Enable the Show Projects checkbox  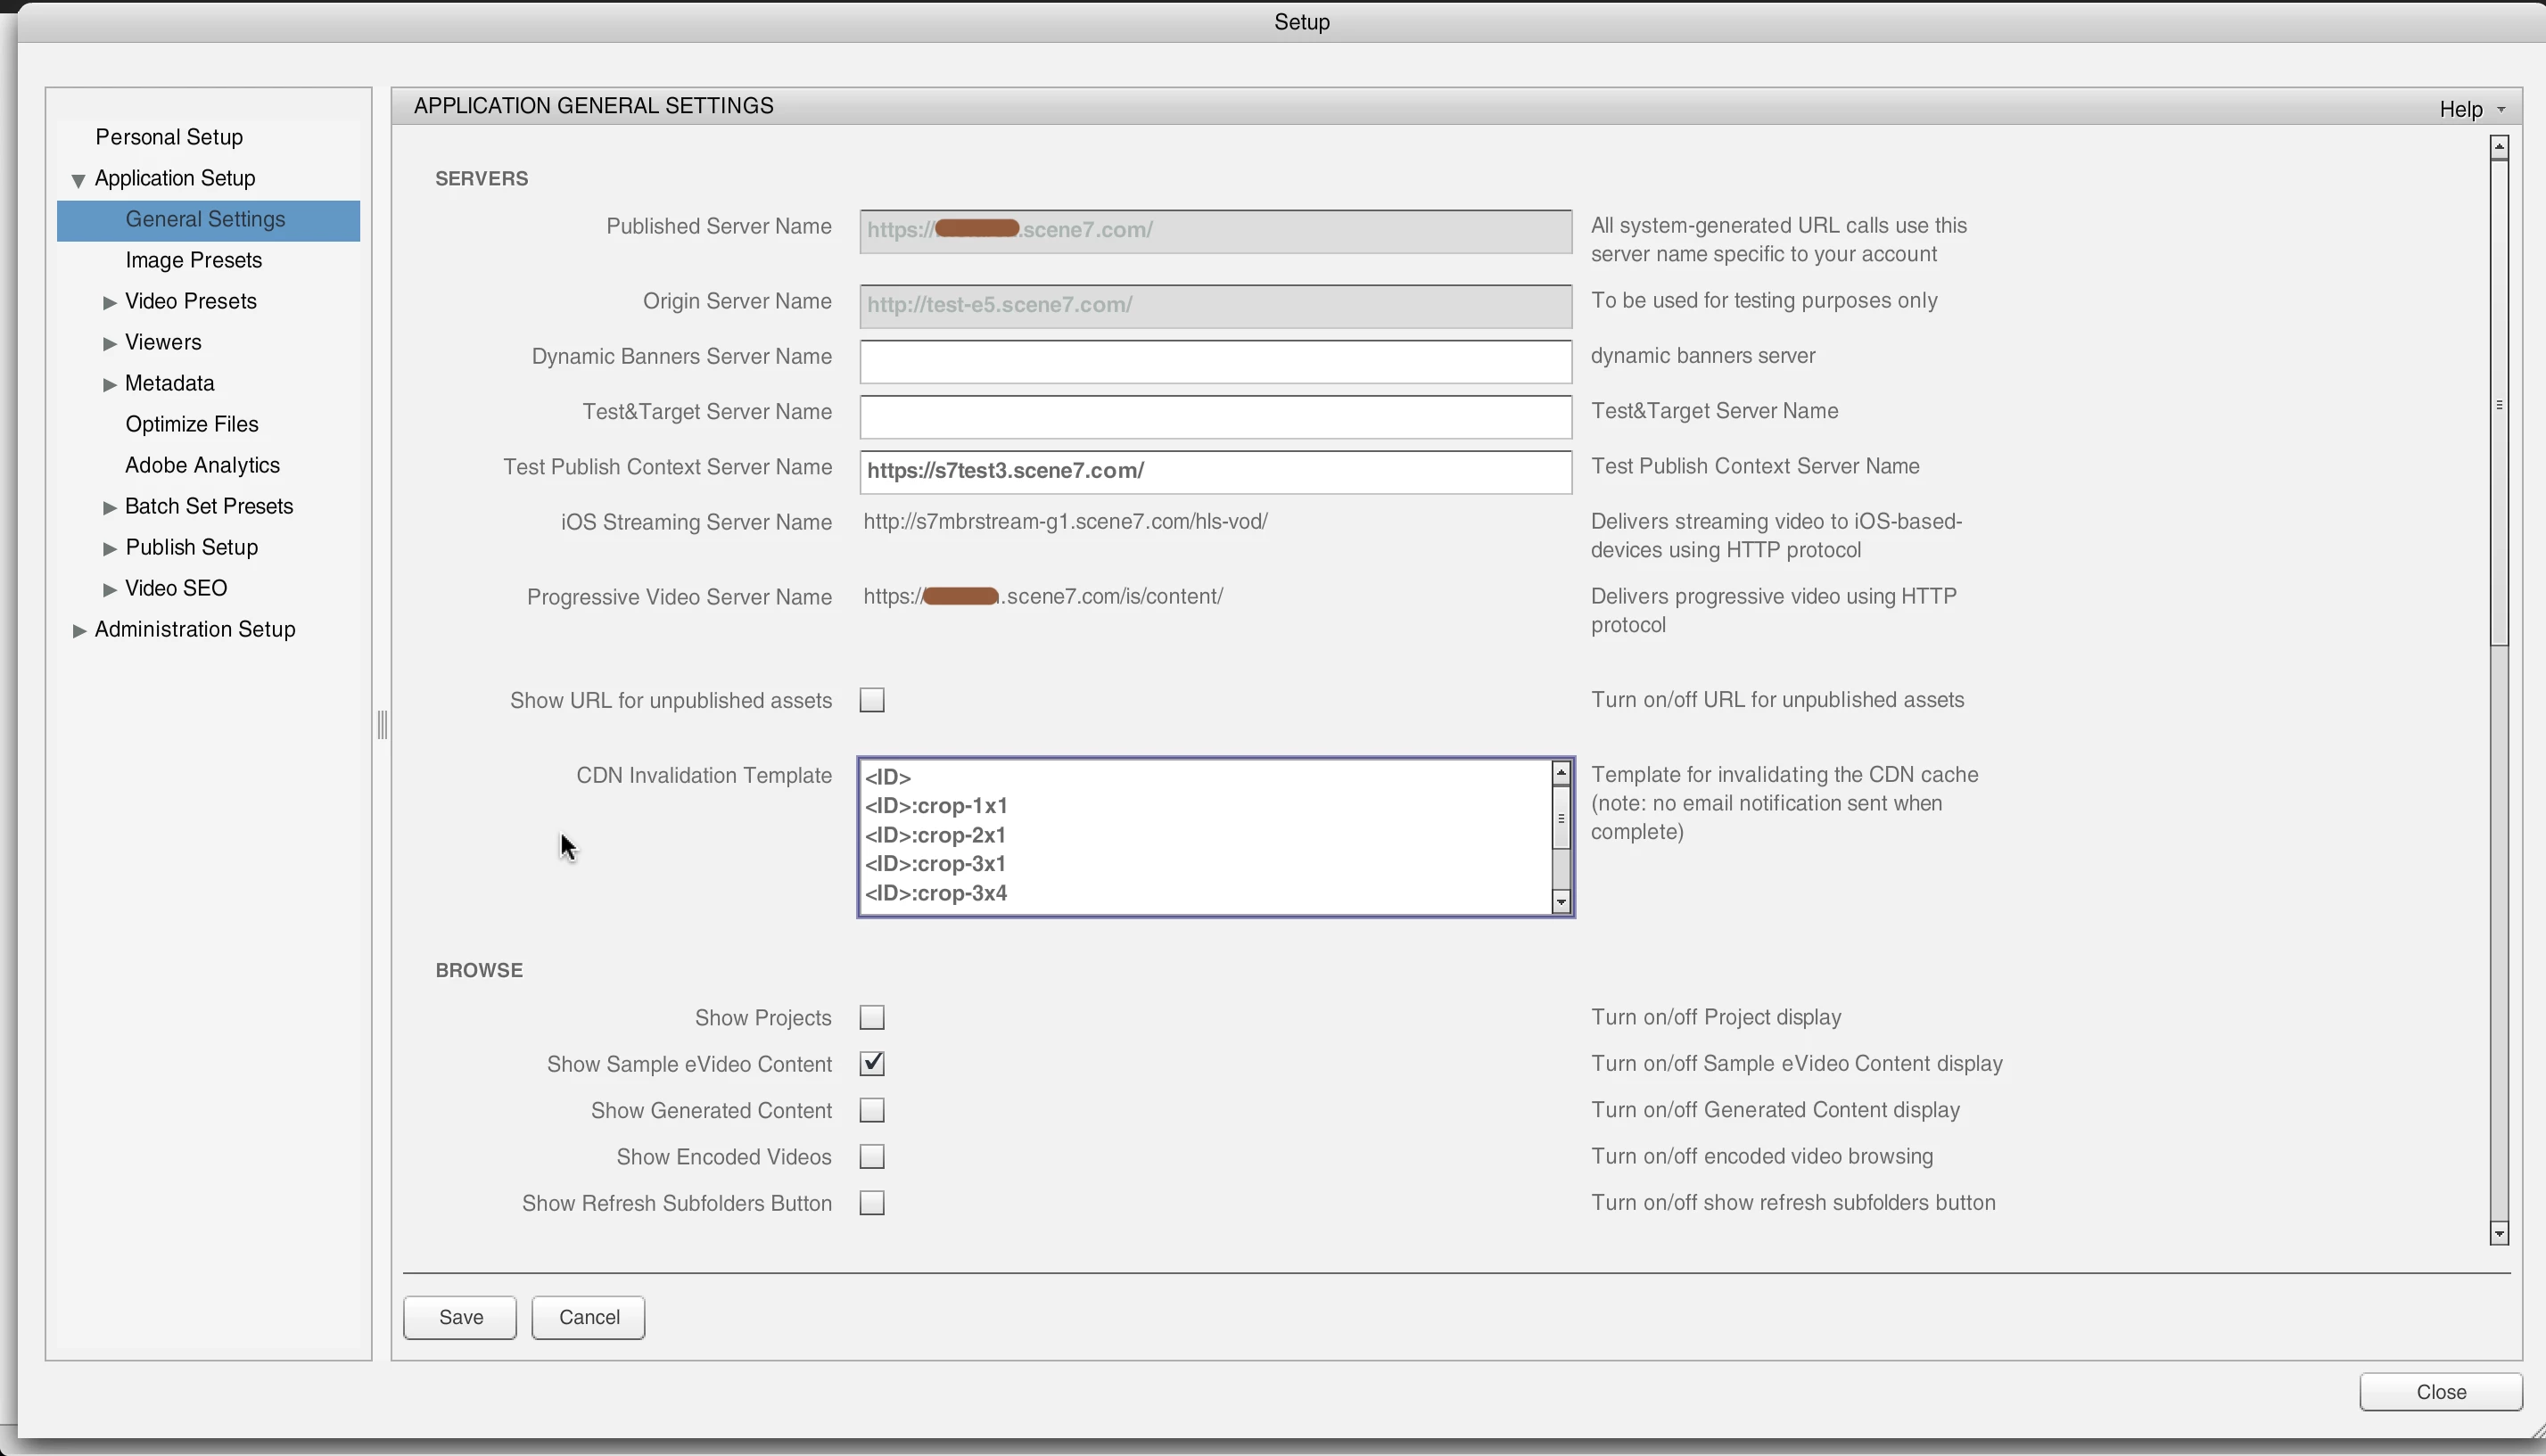[872, 1018]
